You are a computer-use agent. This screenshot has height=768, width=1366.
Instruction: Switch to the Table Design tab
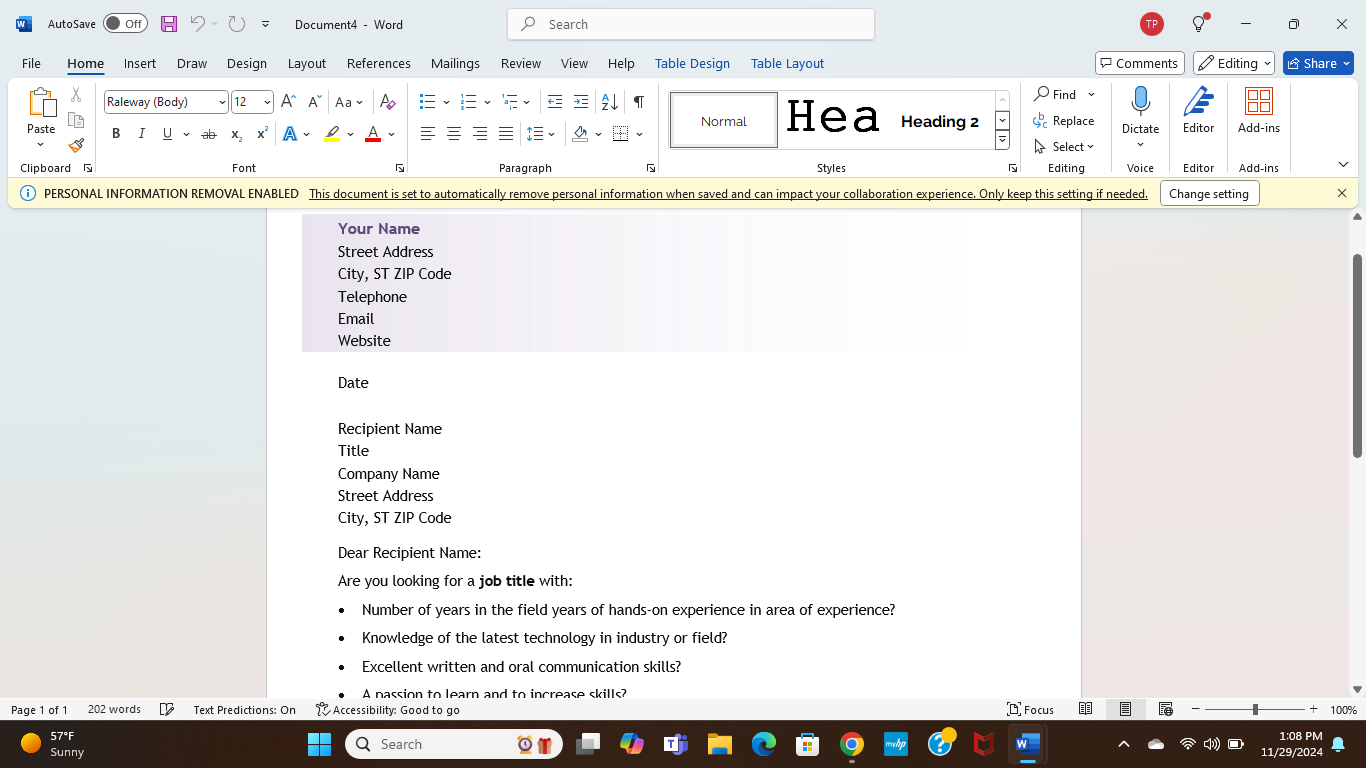(x=692, y=63)
